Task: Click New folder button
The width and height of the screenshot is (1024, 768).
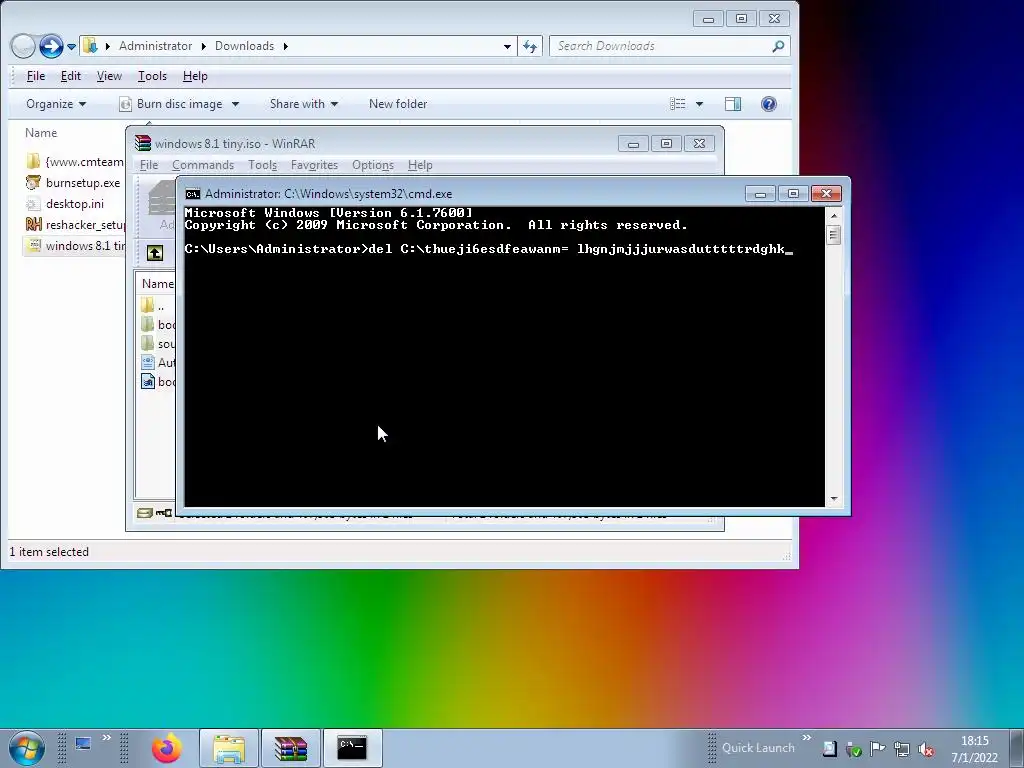Action: [398, 104]
